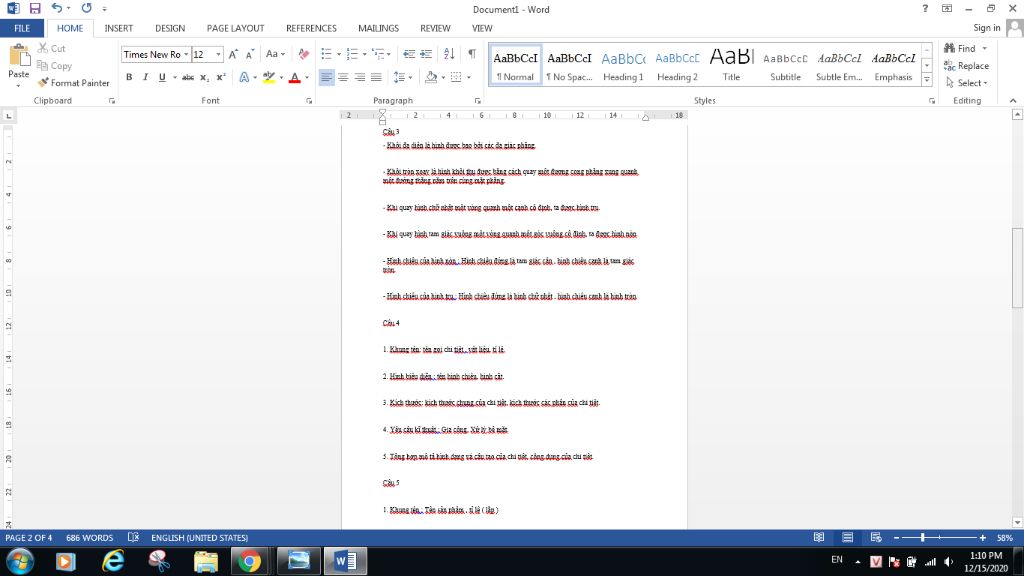Switch to Web Layout view in status bar
Image resolution: width=1024 pixels, height=576 pixels.
coord(876,537)
